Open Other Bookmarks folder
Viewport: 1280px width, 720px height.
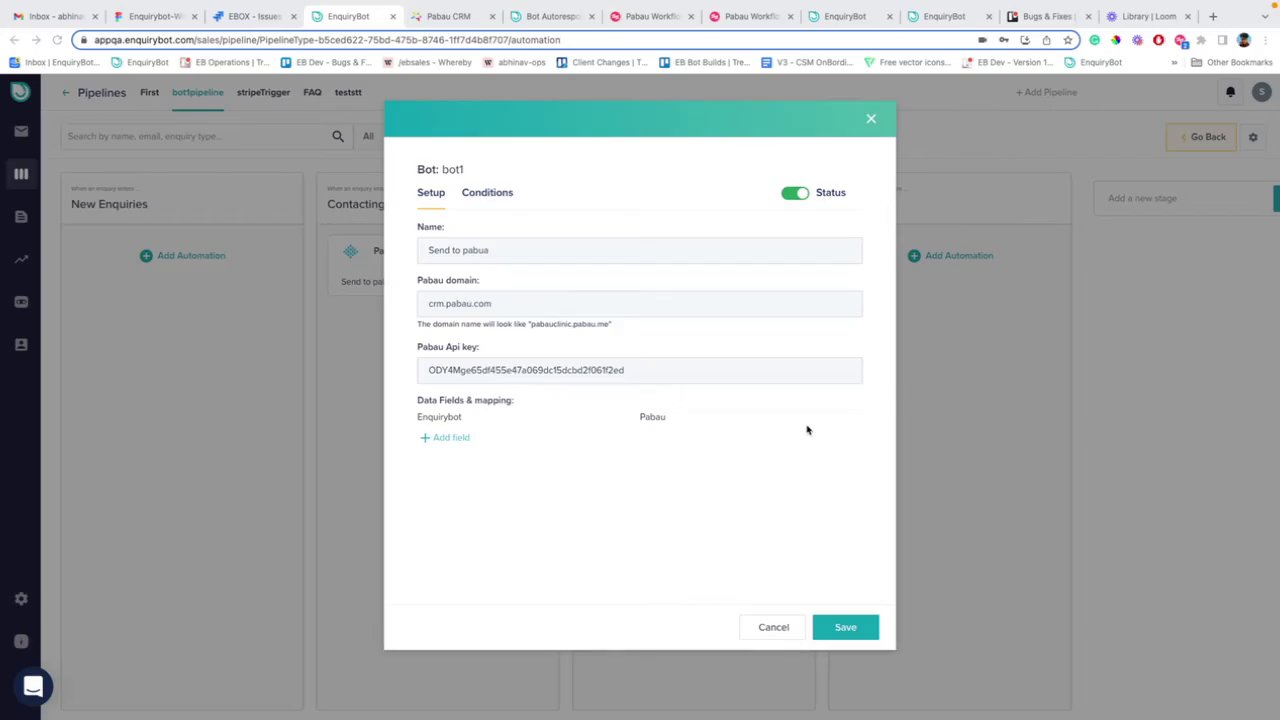1231,62
